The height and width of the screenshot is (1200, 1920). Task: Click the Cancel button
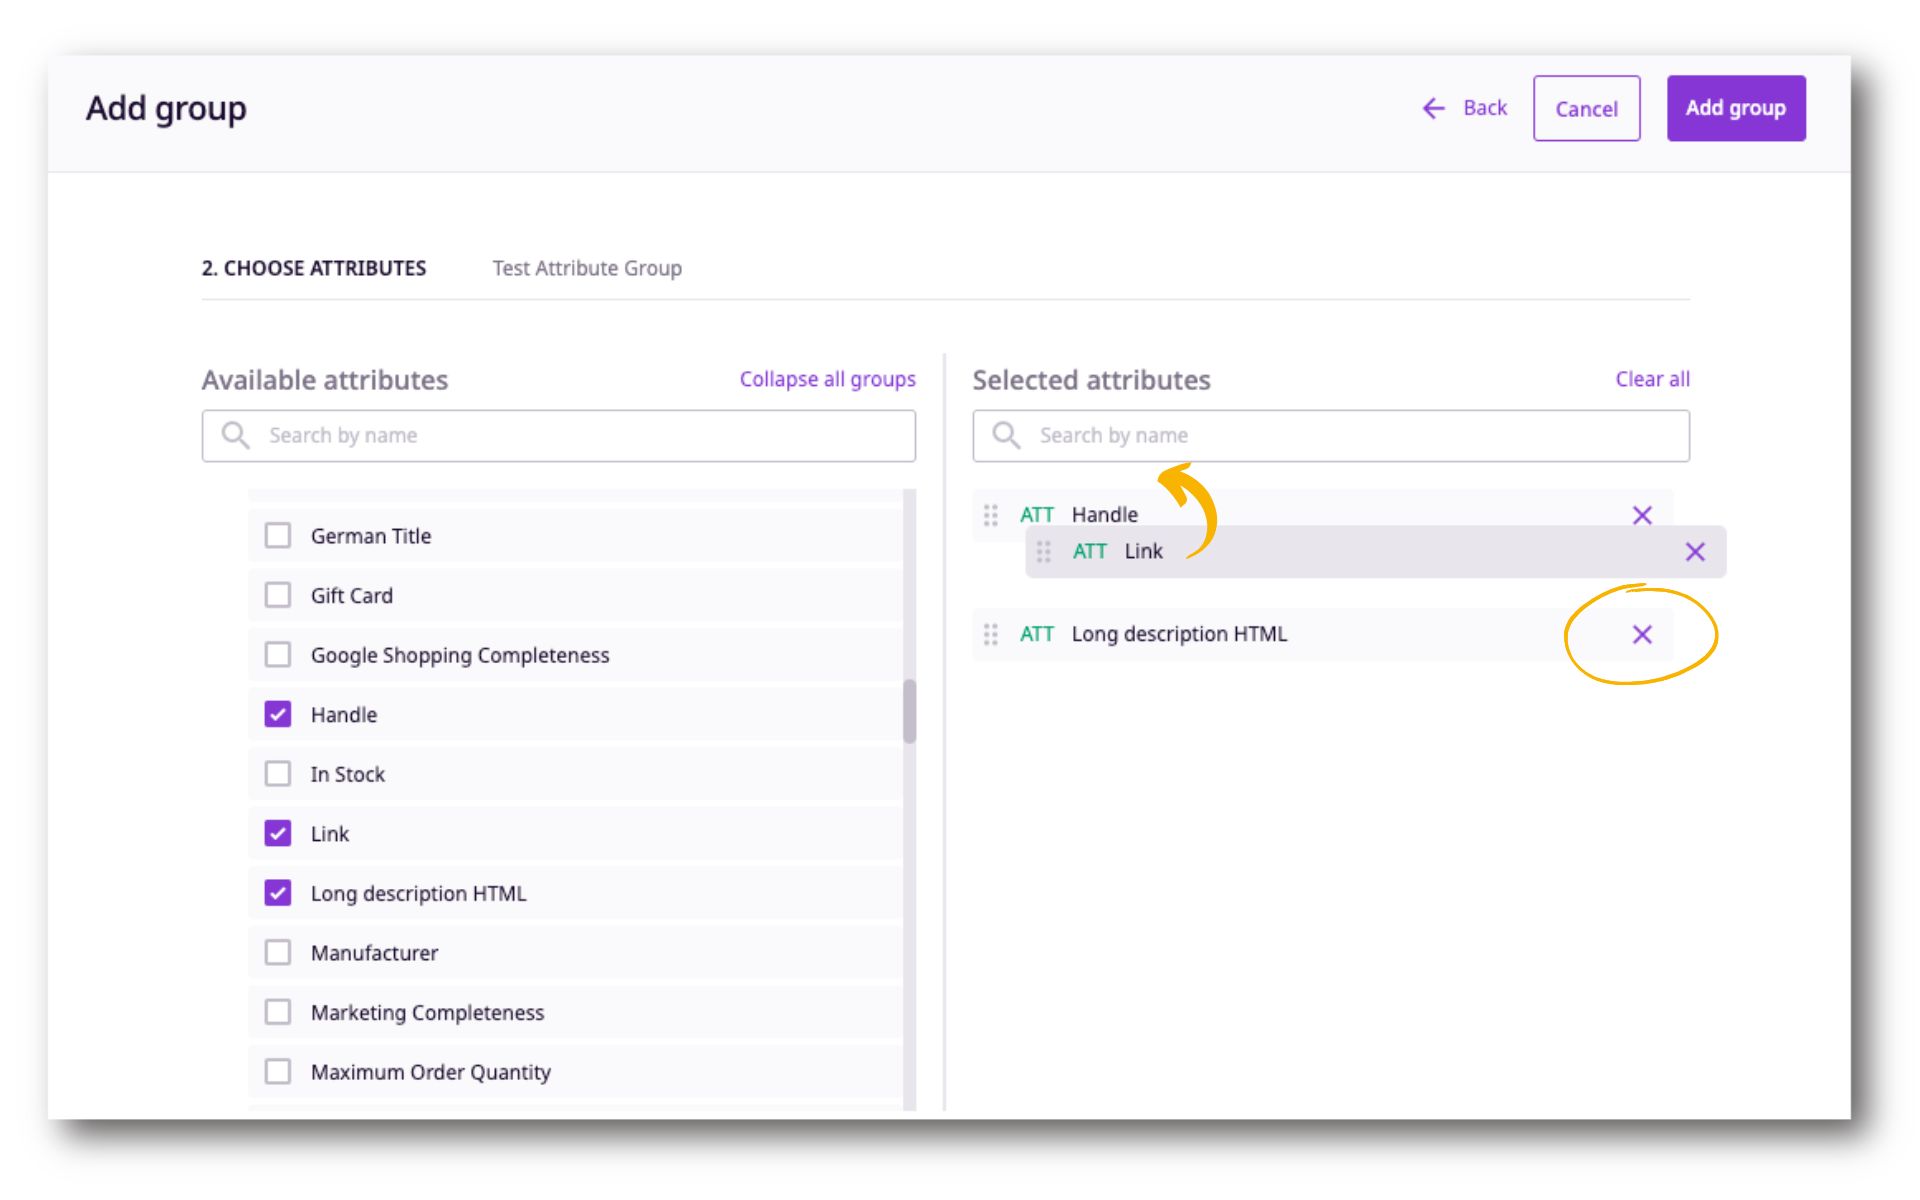pos(1585,108)
